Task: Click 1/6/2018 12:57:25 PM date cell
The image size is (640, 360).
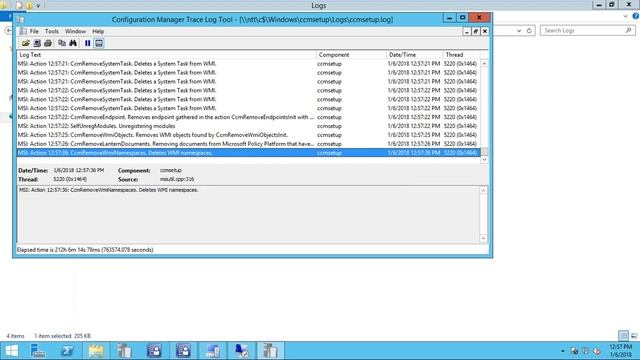Action: click(x=414, y=135)
